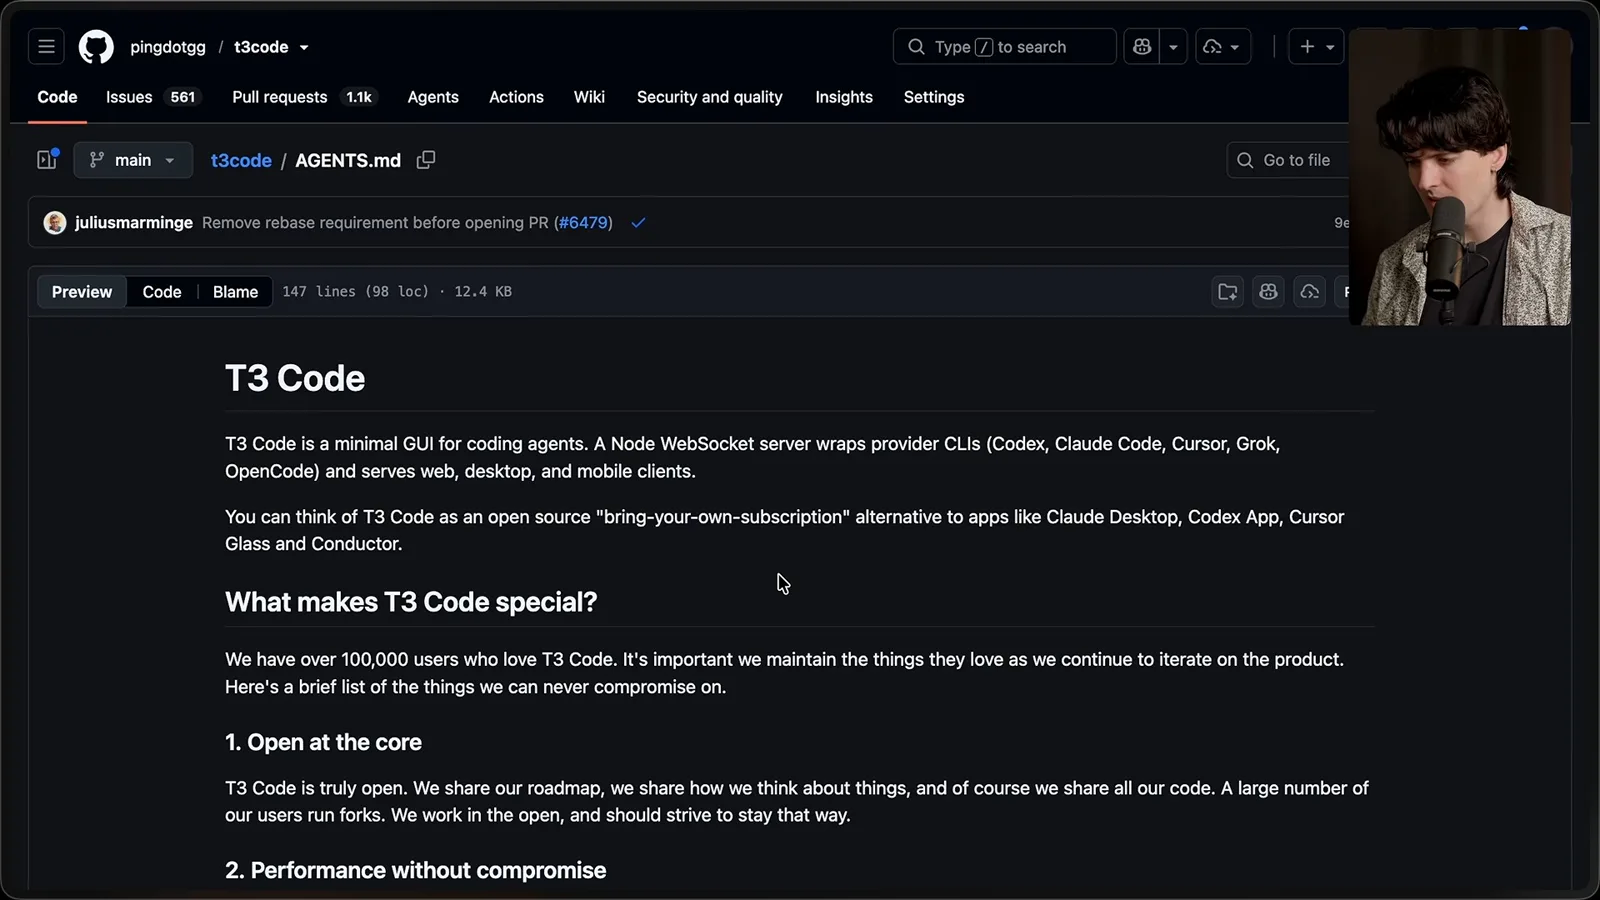1600x900 pixels.
Task: Click '2. Performance without compromise' heading
Action: coord(415,870)
